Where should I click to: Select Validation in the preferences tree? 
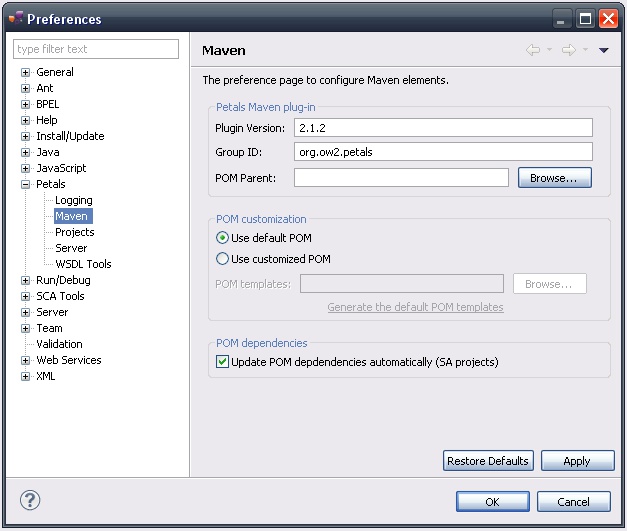point(59,344)
